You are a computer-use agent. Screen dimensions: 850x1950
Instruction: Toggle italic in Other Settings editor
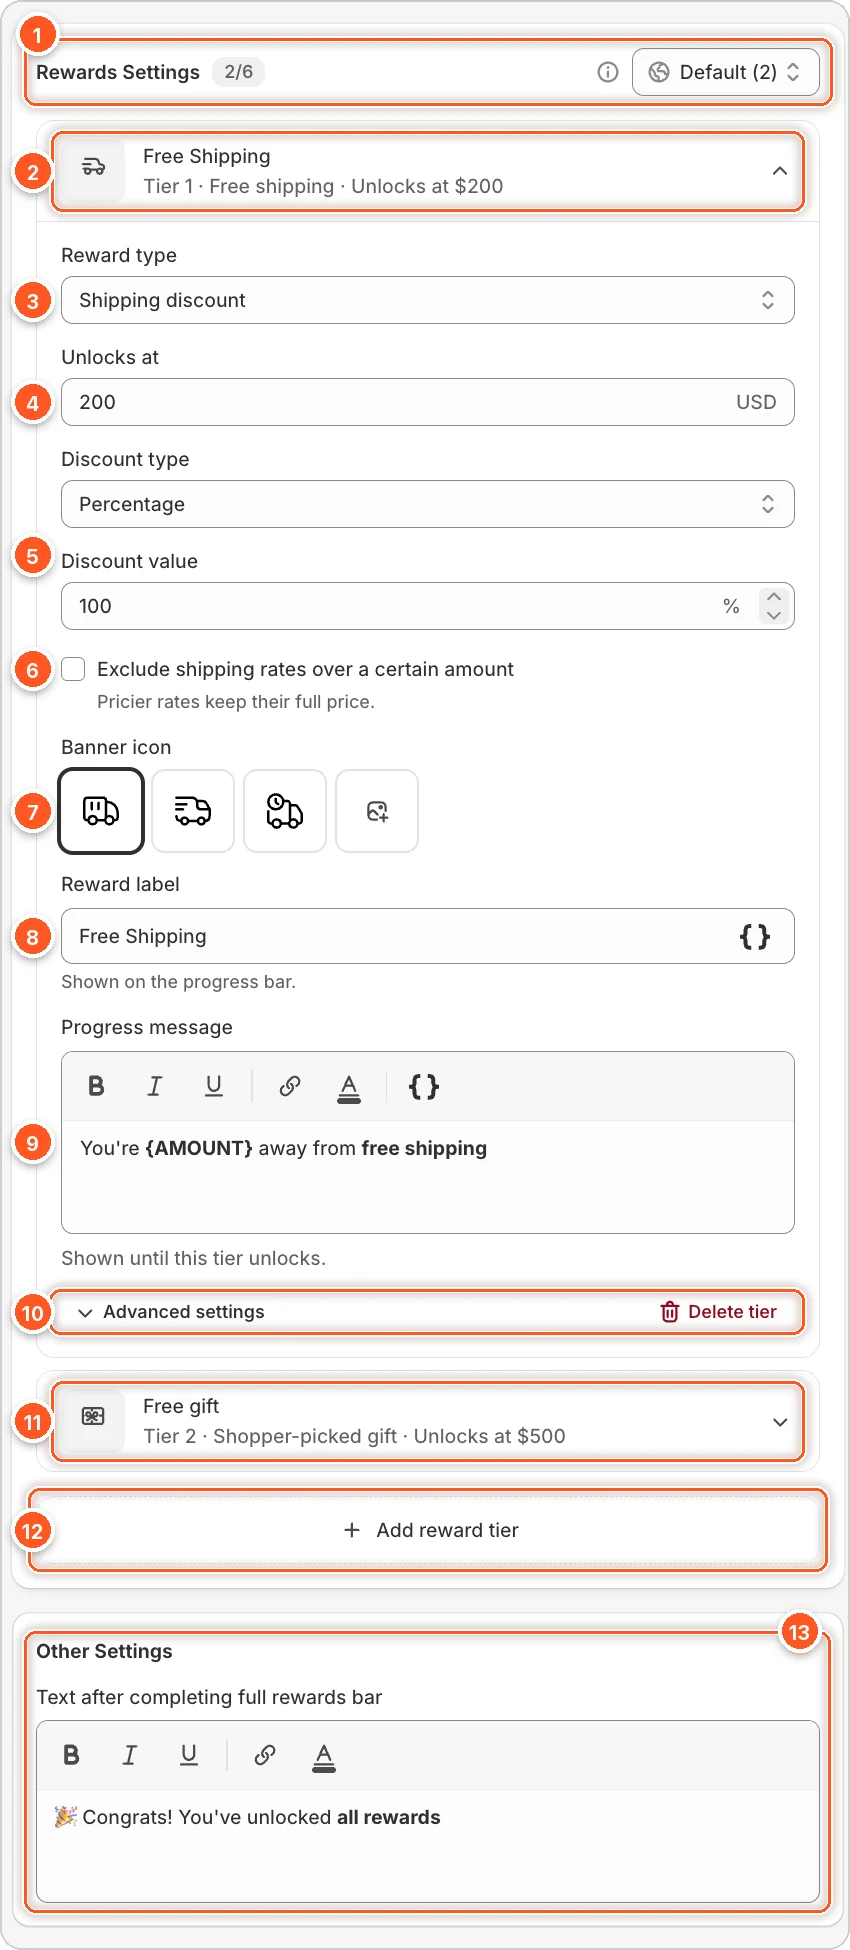coord(130,1755)
